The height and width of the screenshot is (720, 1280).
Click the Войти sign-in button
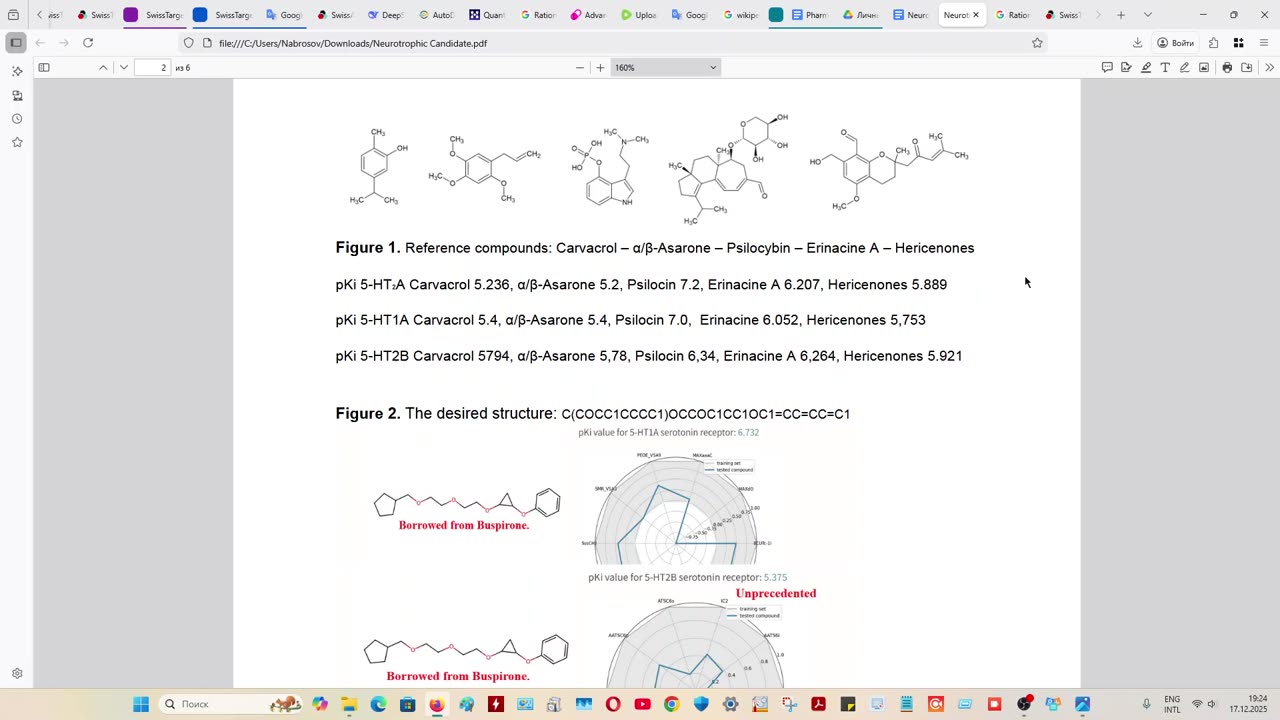(1176, 43)
